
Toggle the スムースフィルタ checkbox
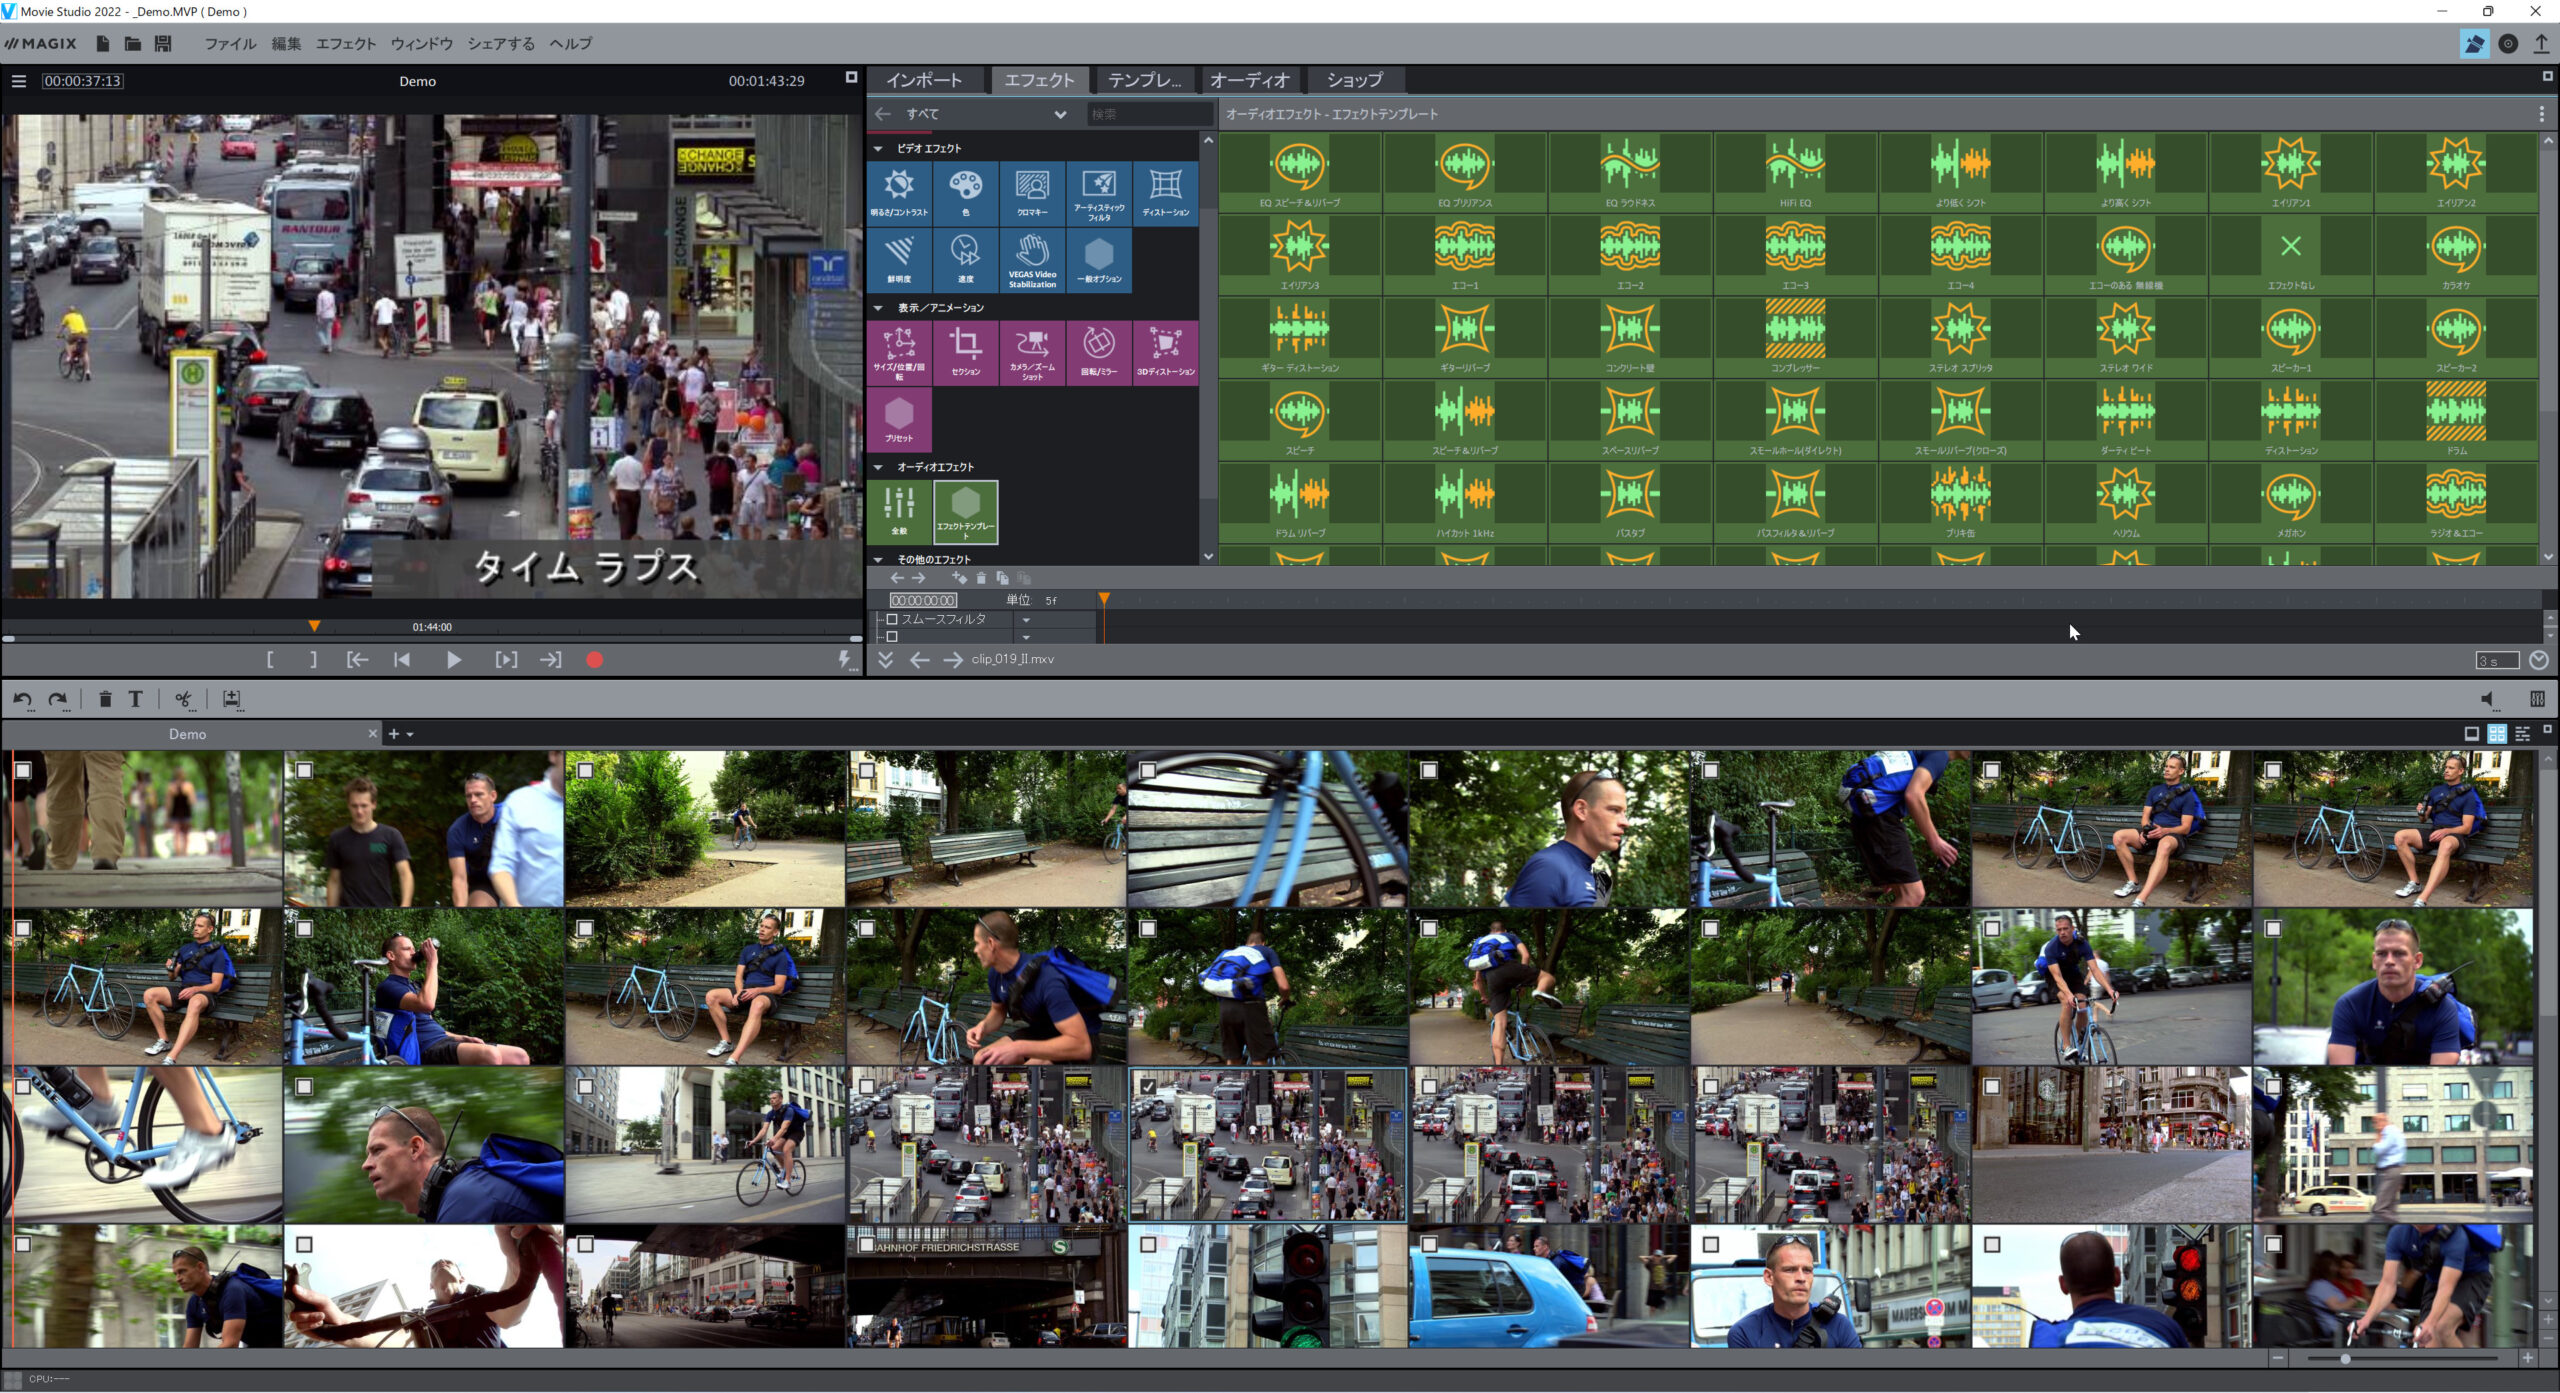[x=892, y=619]
